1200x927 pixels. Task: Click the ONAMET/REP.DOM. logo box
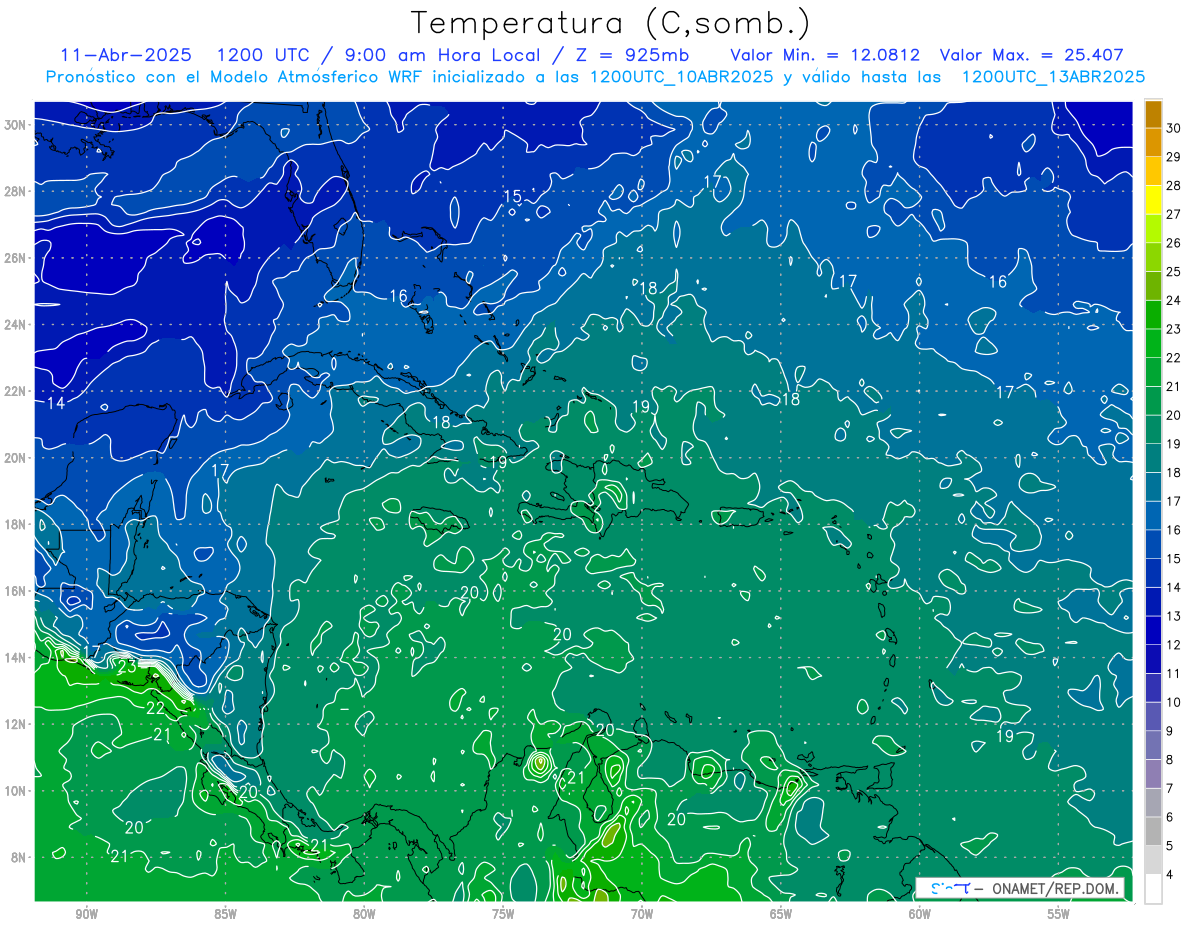pos(1020,888)
